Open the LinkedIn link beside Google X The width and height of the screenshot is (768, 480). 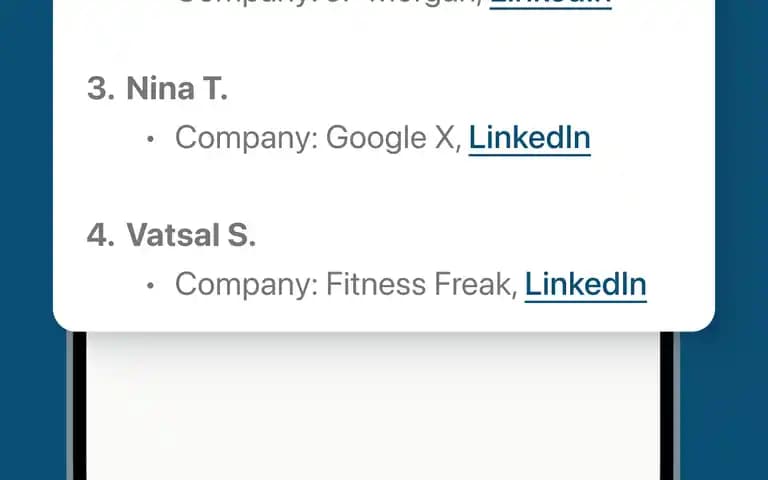(x=529, y=138)
